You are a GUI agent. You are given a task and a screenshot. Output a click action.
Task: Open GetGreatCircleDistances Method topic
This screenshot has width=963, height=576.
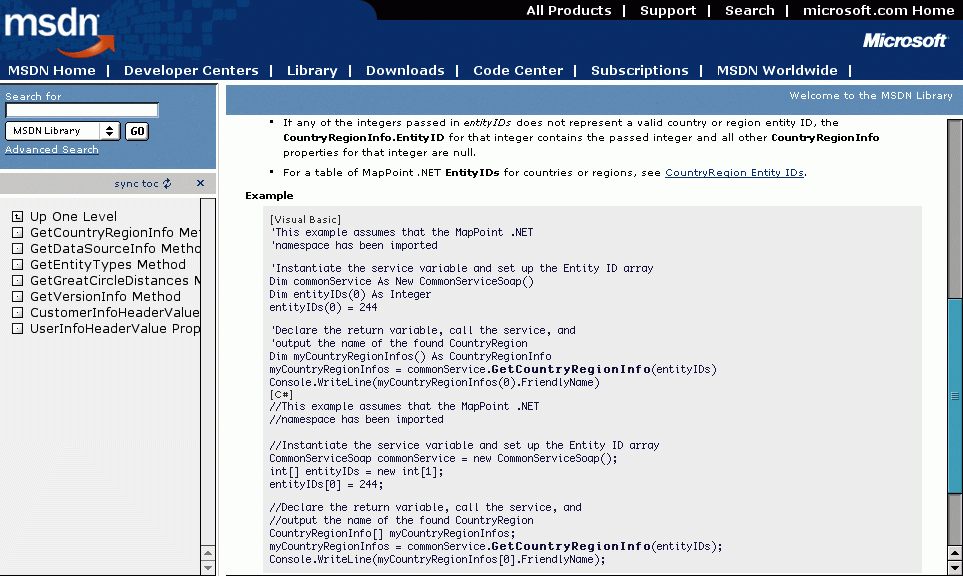(x=115, y=280)
